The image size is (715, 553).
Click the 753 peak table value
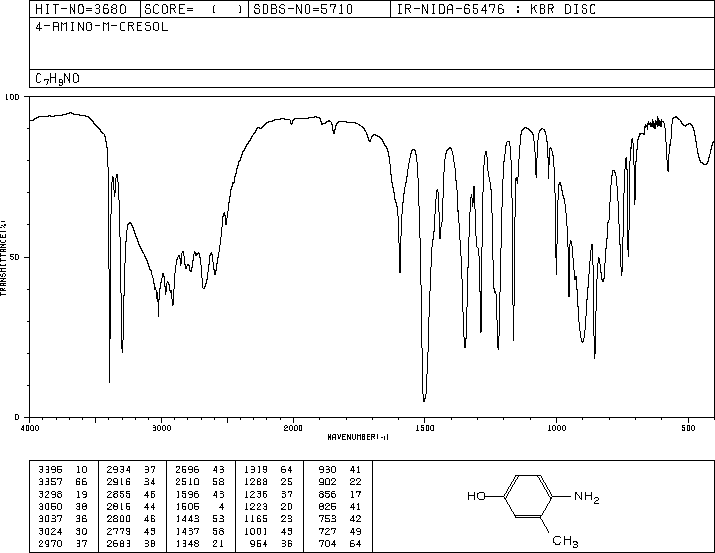[x=327, y=519]
